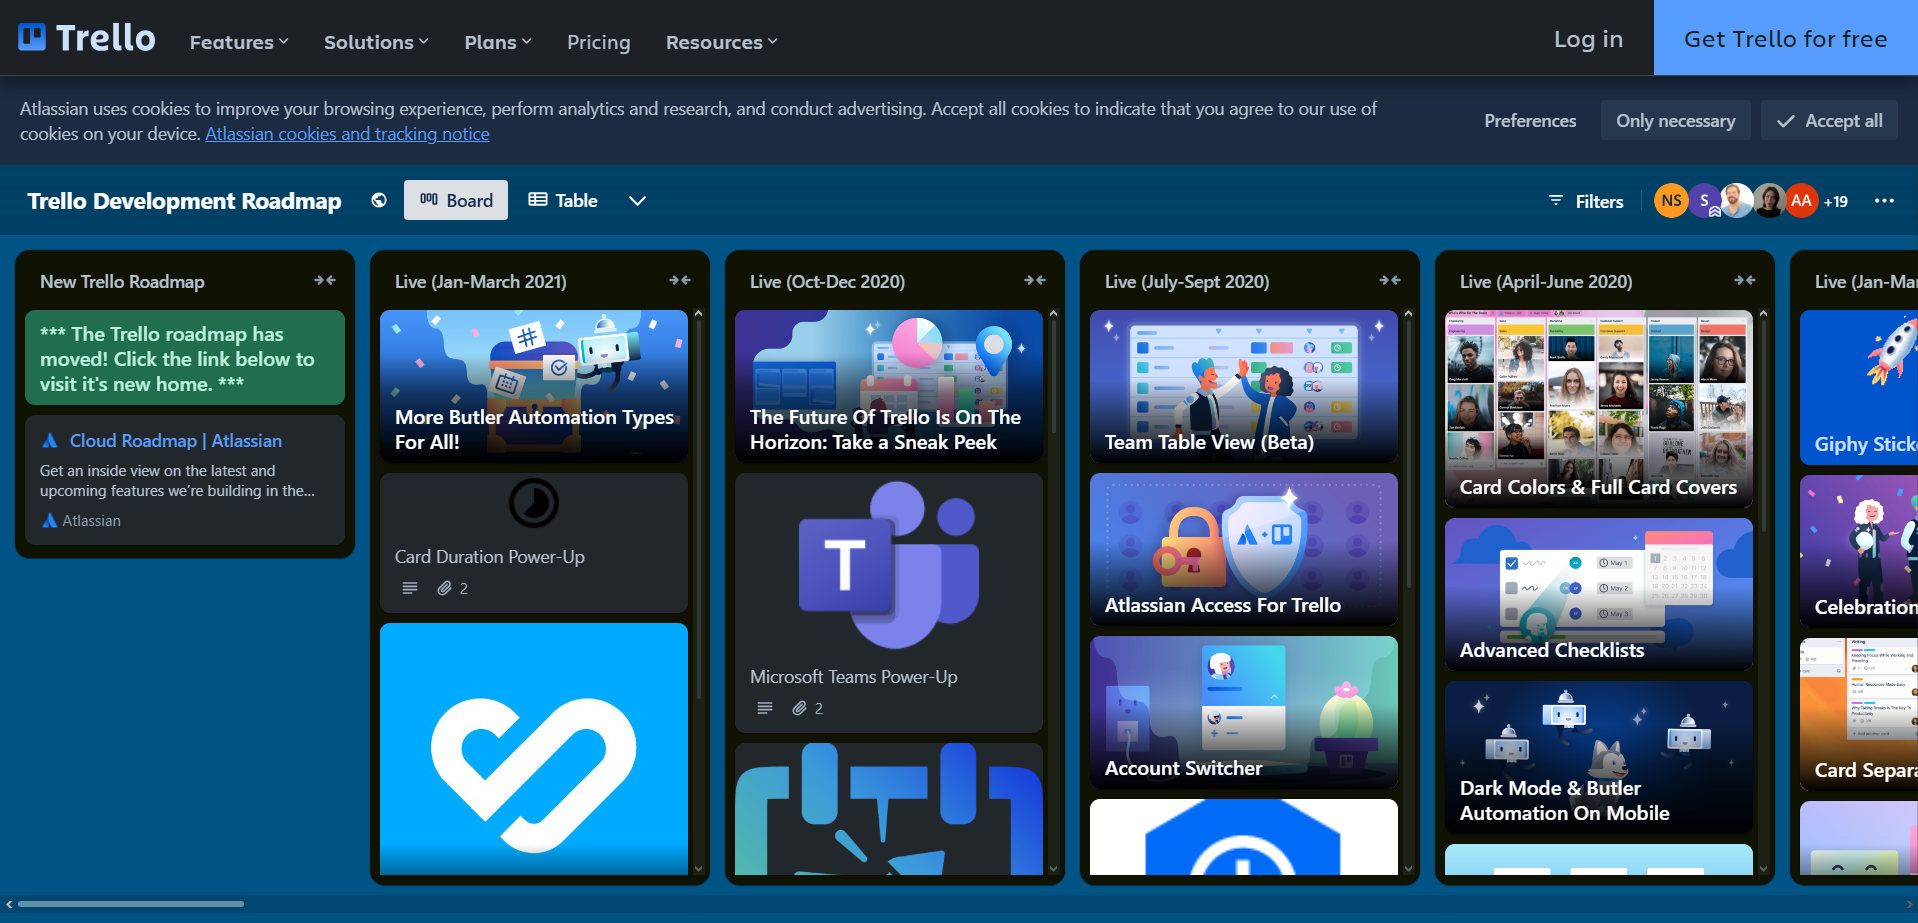The height and width of the screenshot is (923, 1918).
Task: Open Cloud Roadmap | Atlassian link
Action: (176, 440)
